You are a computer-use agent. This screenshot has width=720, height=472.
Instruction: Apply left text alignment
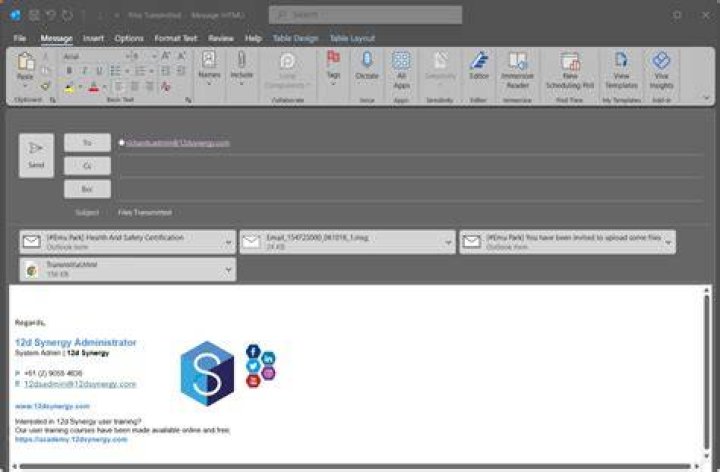point(119,86)
